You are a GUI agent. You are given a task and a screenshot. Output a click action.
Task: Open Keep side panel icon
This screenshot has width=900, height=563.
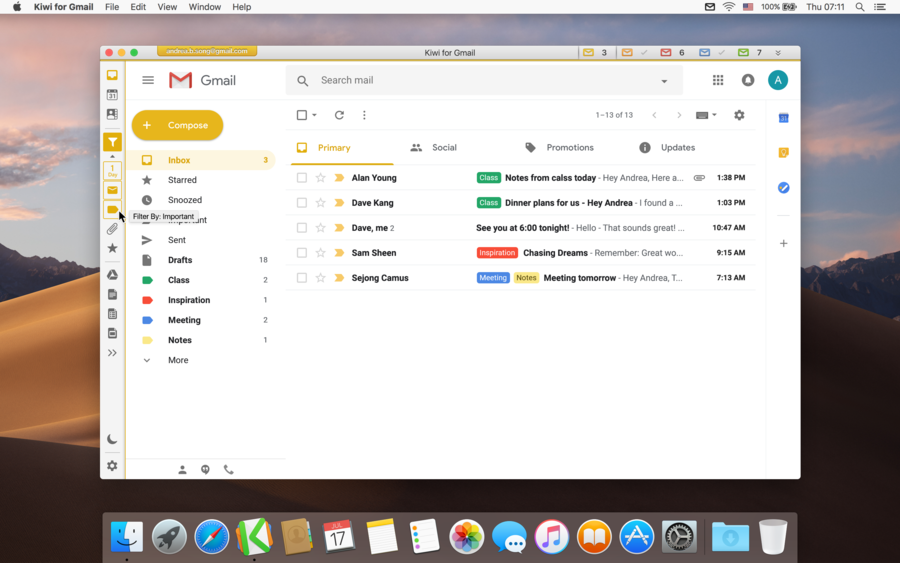tap(783, 153)
